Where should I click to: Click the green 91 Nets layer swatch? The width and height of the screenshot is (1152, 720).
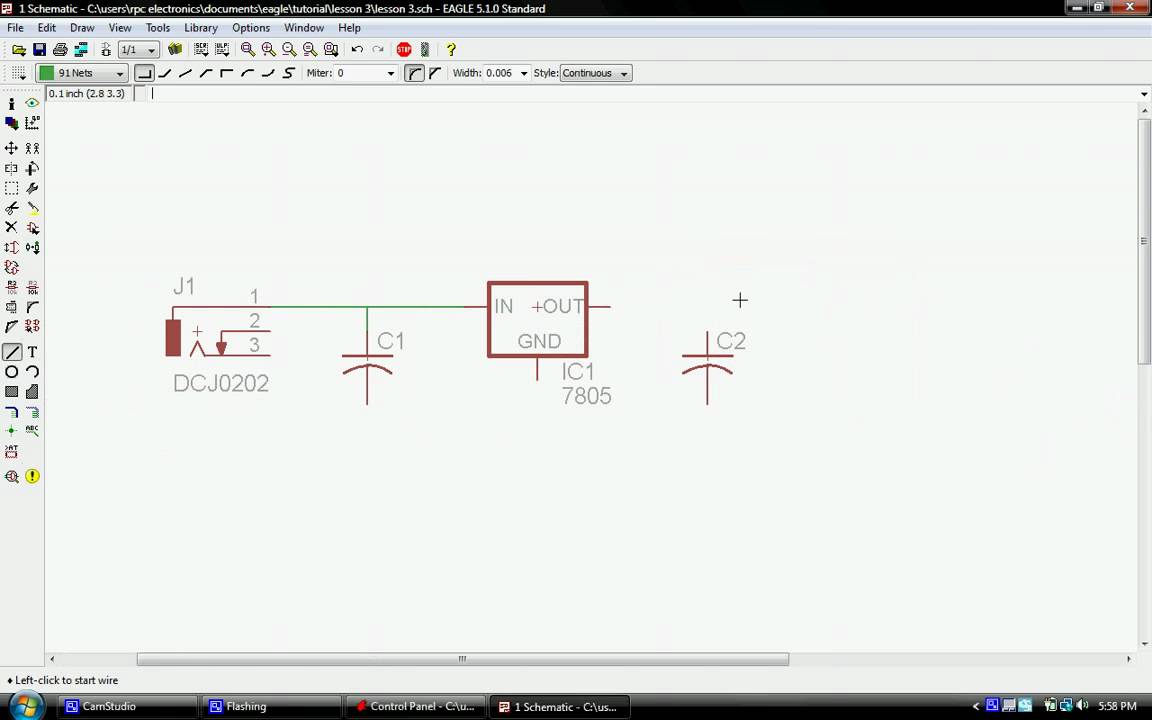click(46, 72)
